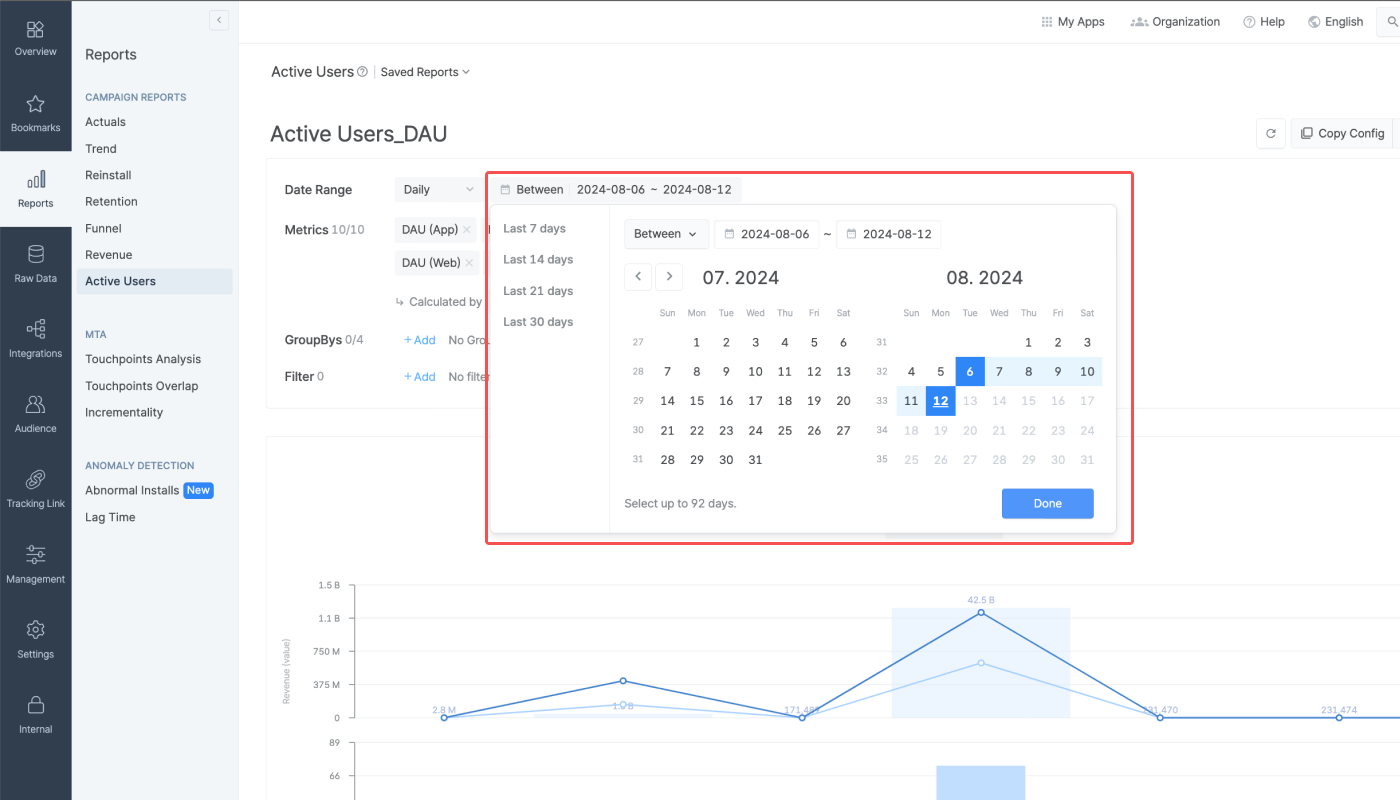Image resolution: width=1400 pixels, height=800 pixels.
Task: Click the Active Users help icon
Action: (362, 72)
